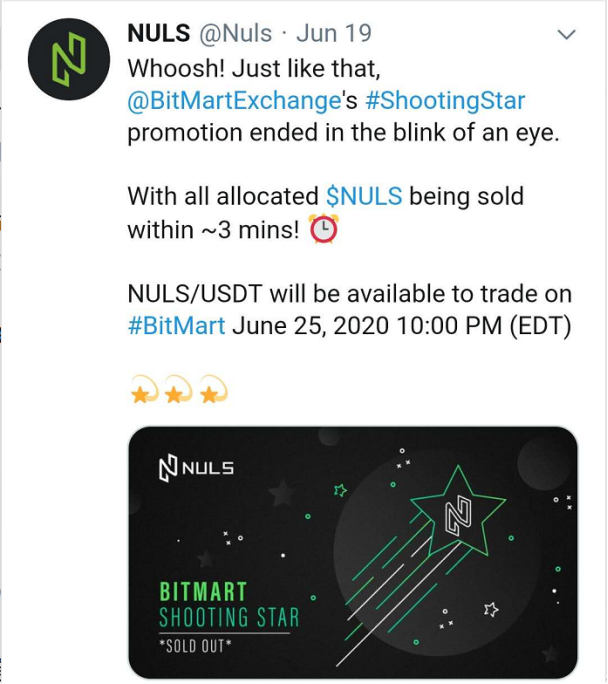
Task: Click the NULS display name
Action: (x=159, y=33)
